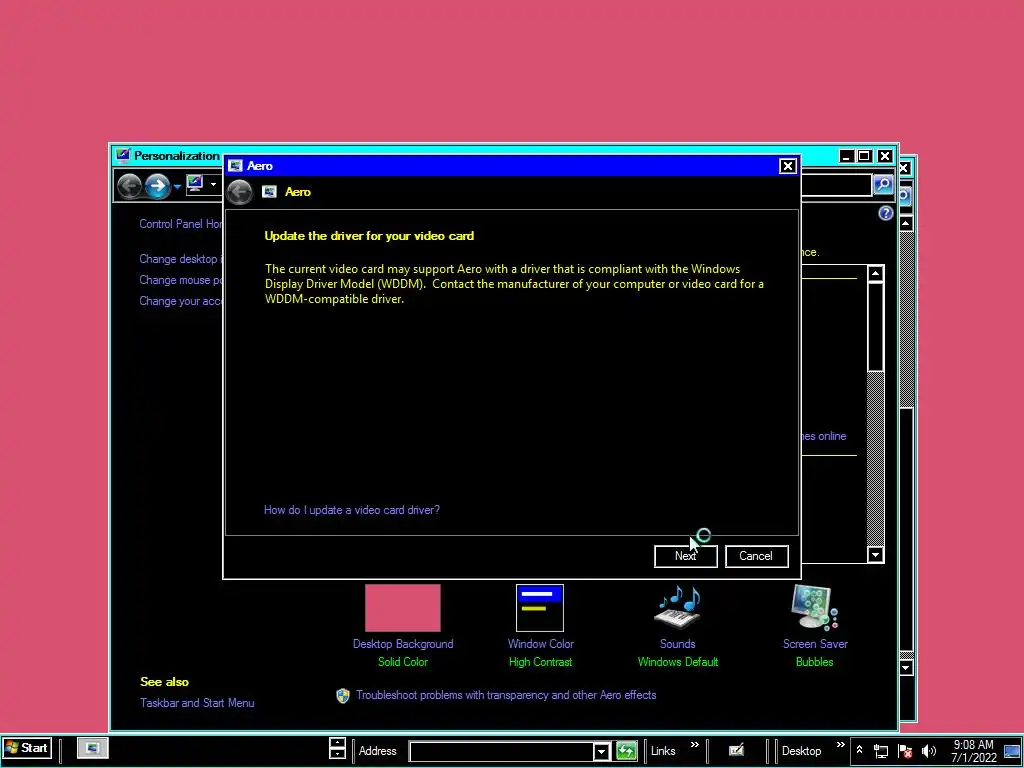The height and width of the screenshot is (768, 1024).
Task: Open 'Change mouse' pointers link in sidebar
Action: coord(181,280)
